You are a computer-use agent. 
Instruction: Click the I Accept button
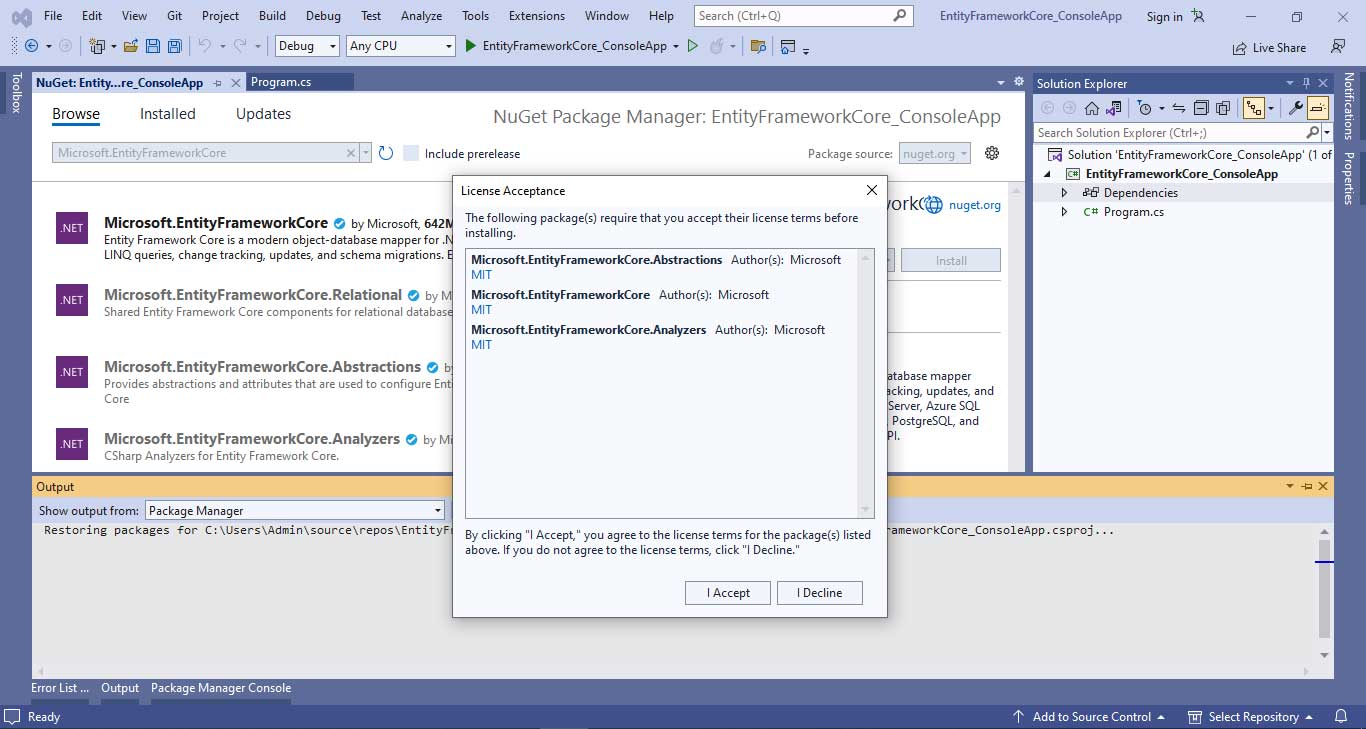(x=727, y=592)
